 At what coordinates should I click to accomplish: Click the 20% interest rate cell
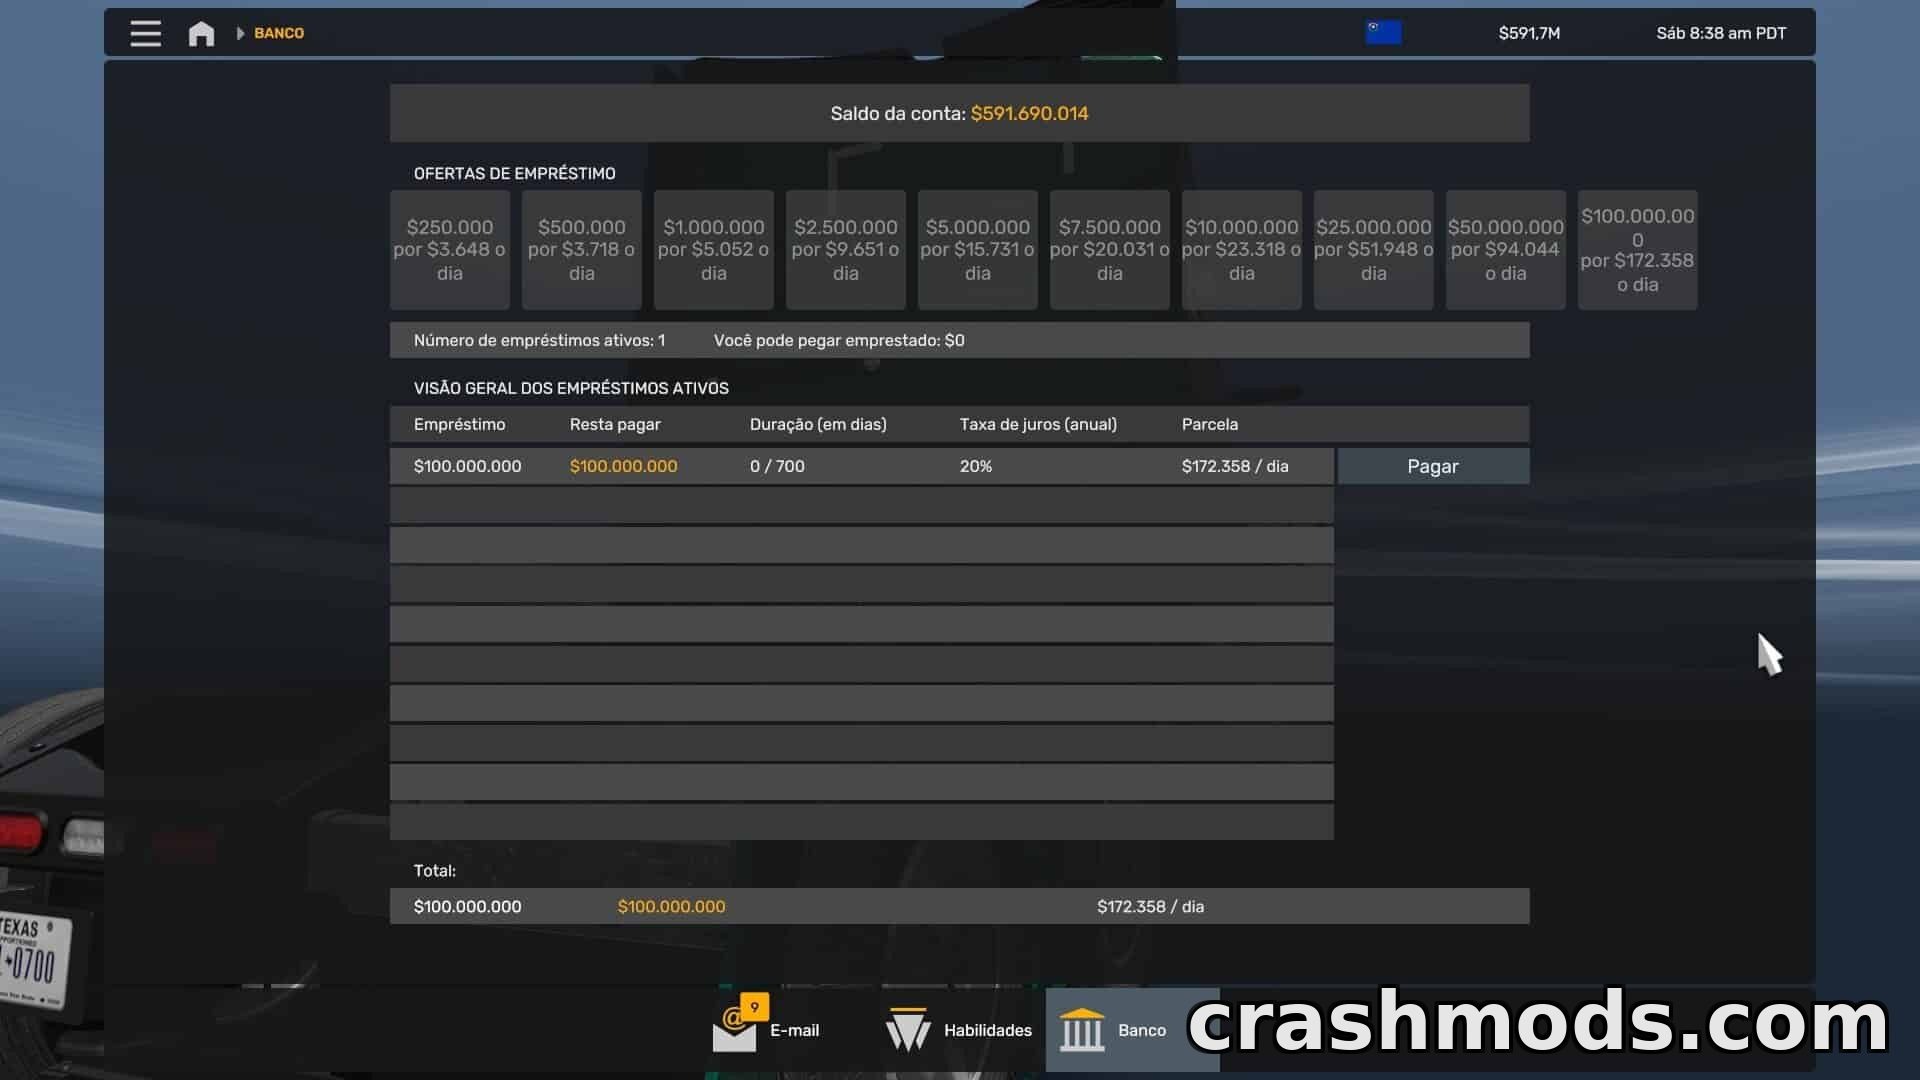976,466
